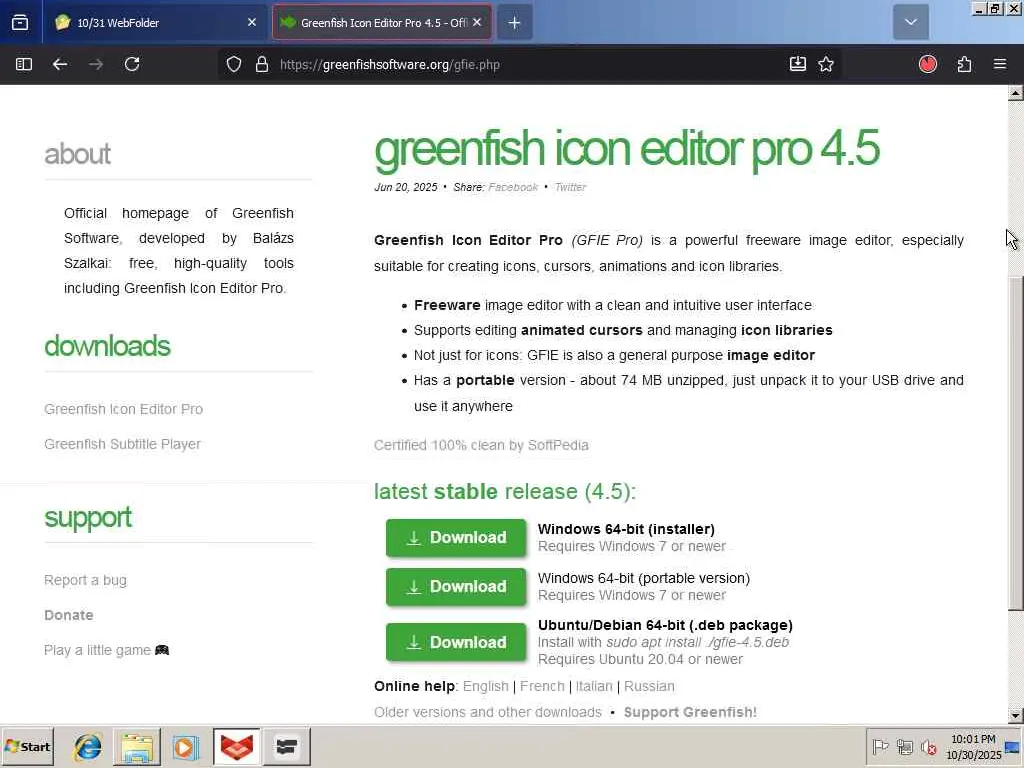Click the forward navigation arrow
The image size is (1024, 768).
[x=96, y=64]
